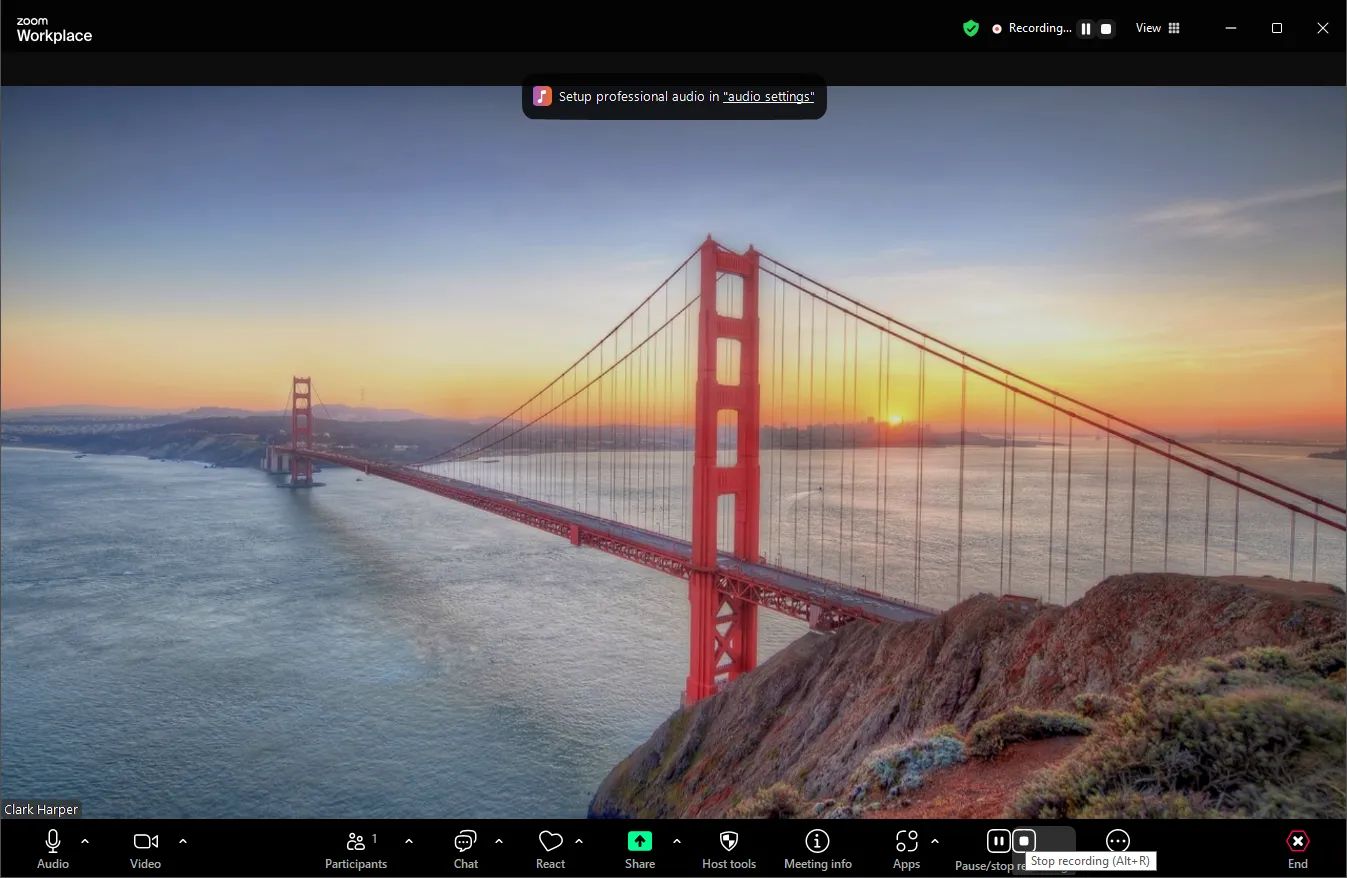Stop recording from top bar
The height and width of the screenshot is (878, 1347).
(x=1106, y=29)
